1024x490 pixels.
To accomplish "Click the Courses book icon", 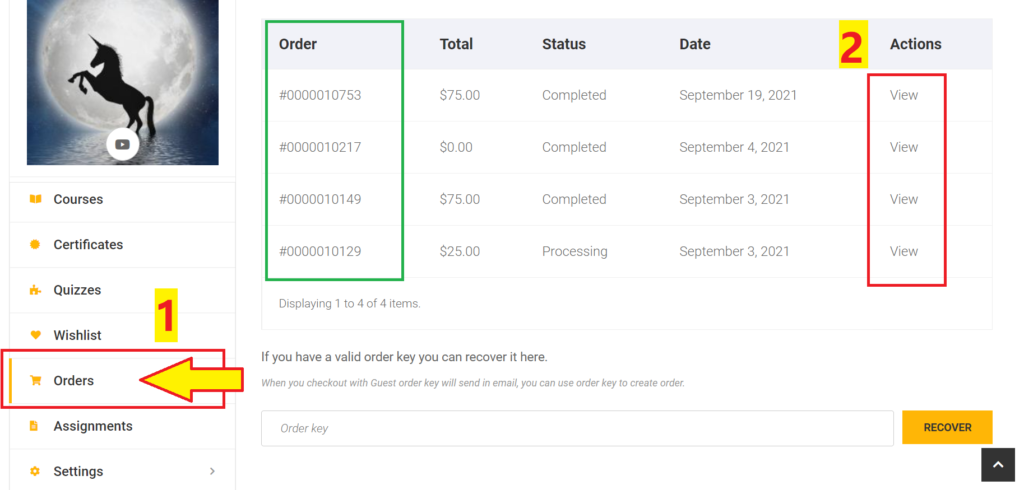I will coord(36,199).
